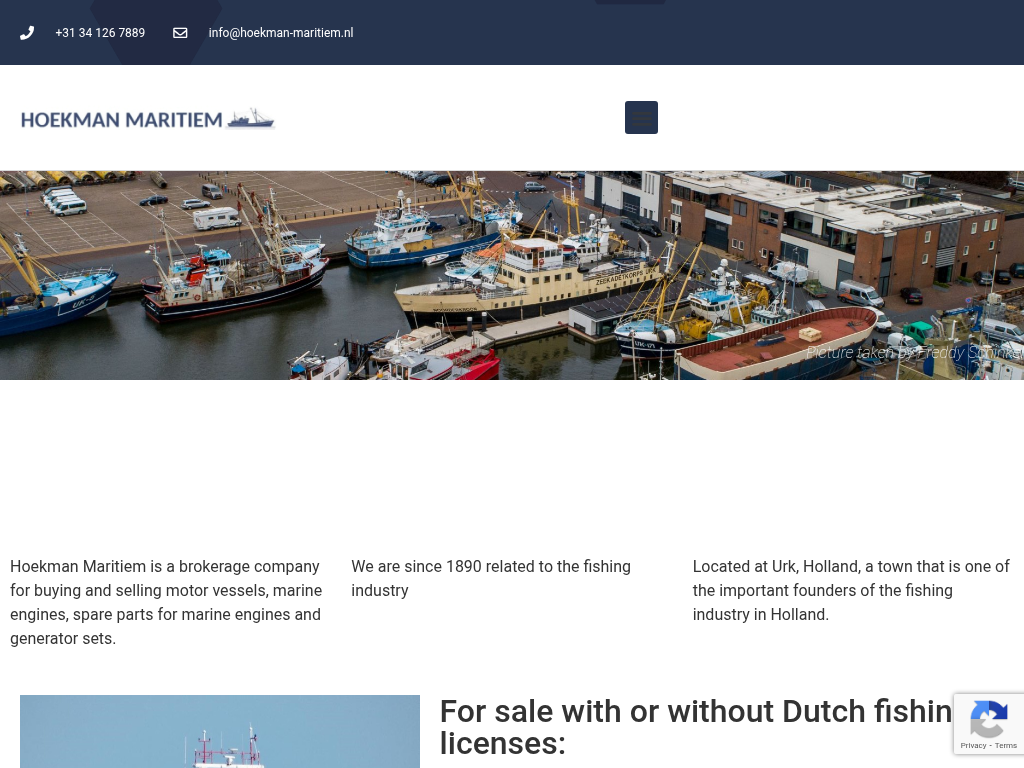Viewport: 1024px width, 768px height.
Task: Click the phone handset icon
Action: point(27,33)
